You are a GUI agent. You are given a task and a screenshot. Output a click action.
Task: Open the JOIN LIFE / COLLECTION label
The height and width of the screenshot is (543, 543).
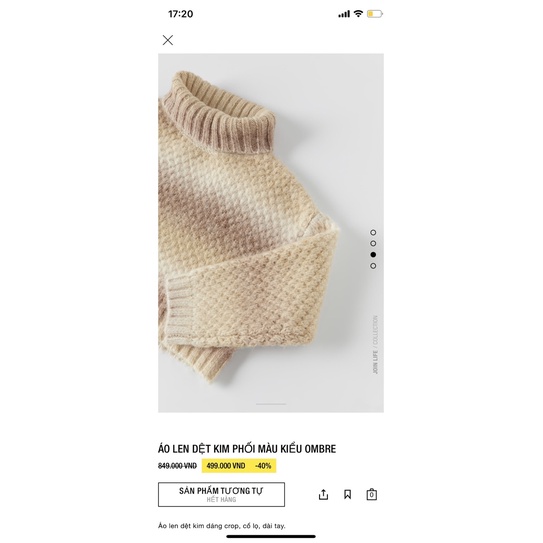click(375, 344)
